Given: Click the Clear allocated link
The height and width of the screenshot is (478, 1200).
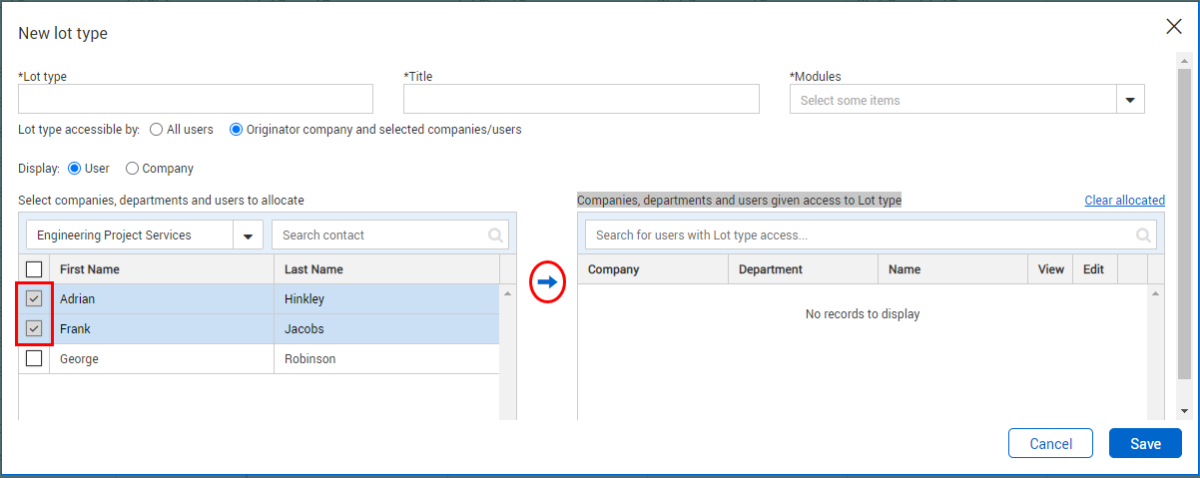Looking at the screenshot, I should click(1124, 200).
